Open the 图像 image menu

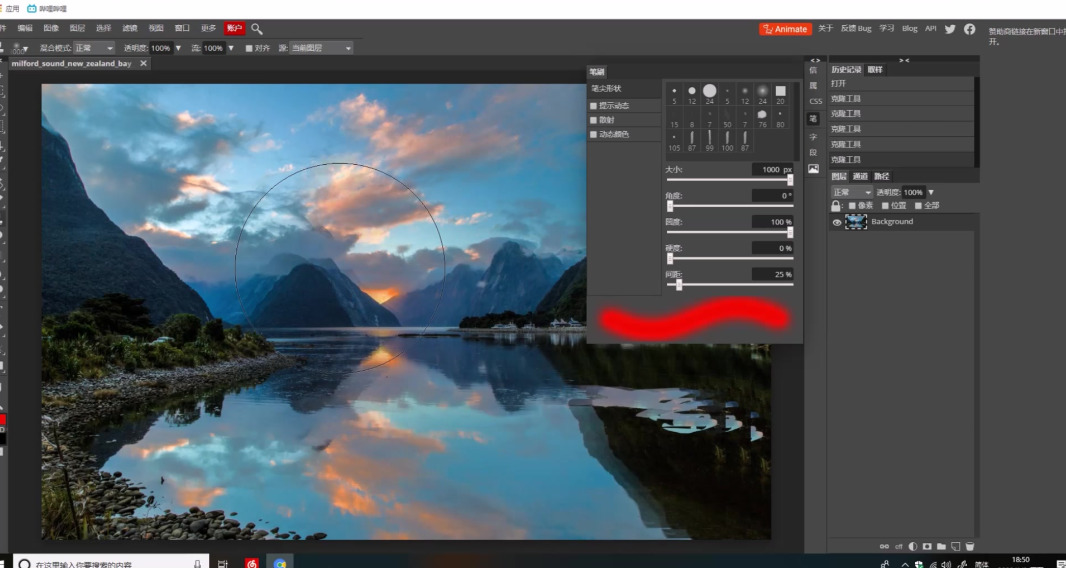click(51, 29)
